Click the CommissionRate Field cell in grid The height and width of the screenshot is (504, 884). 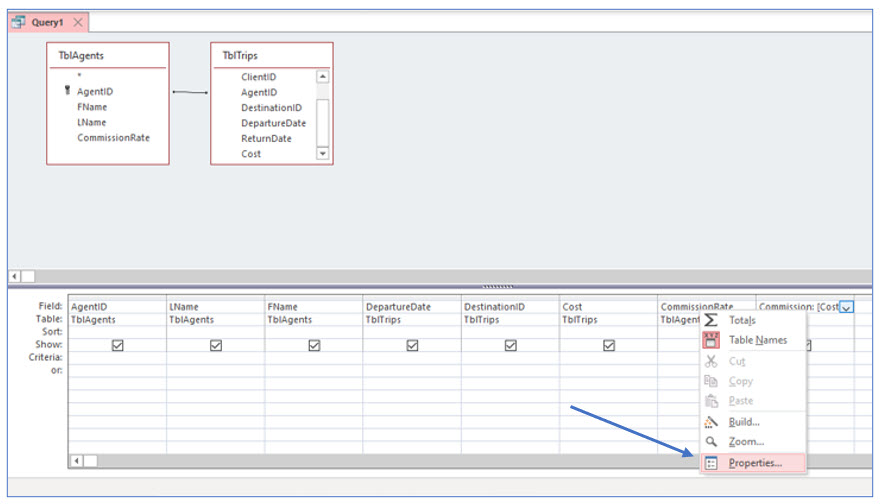point(707,307)
